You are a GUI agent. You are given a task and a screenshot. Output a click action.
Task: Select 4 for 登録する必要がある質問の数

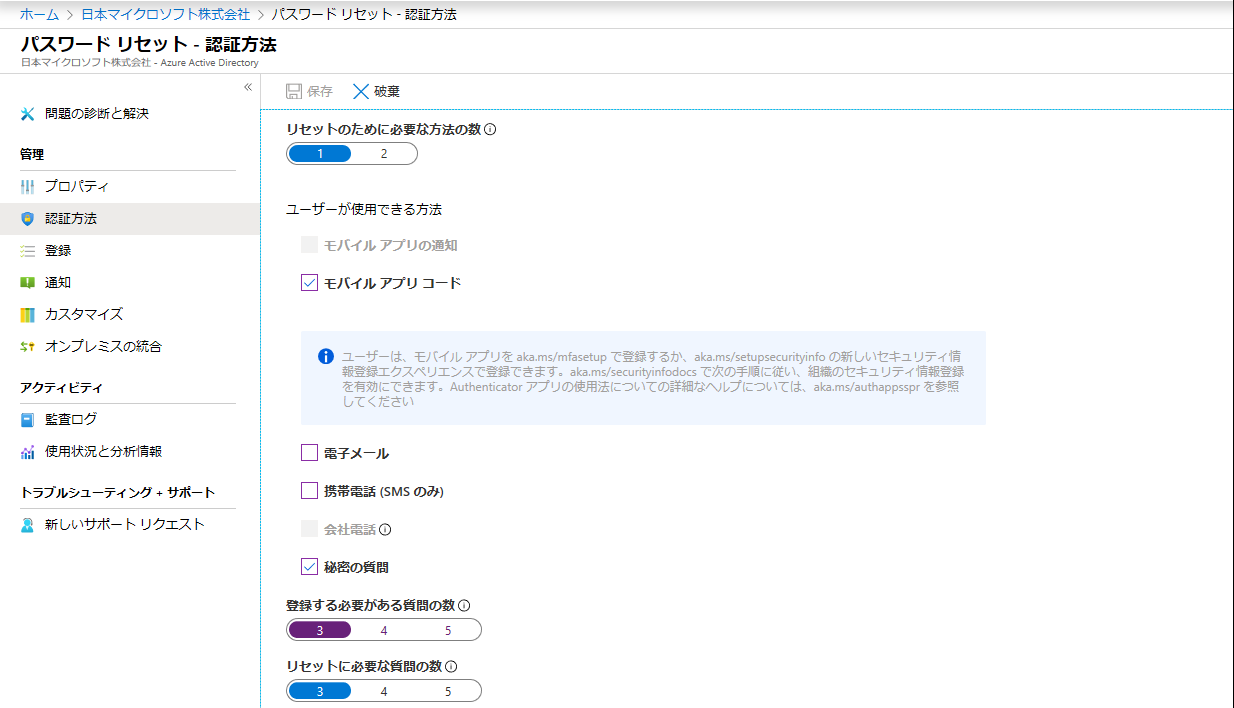[x=384, y=631]
